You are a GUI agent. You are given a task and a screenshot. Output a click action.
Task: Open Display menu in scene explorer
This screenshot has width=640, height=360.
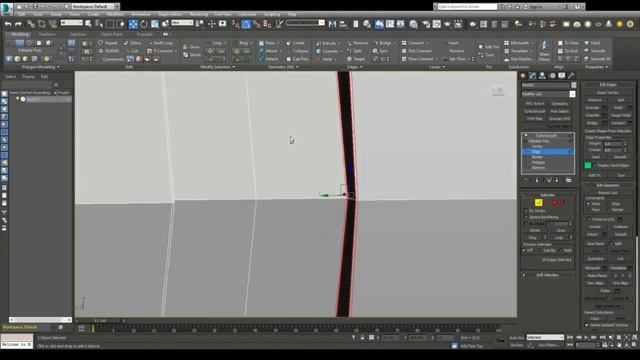pyautogui.click(x=28, y=76)
